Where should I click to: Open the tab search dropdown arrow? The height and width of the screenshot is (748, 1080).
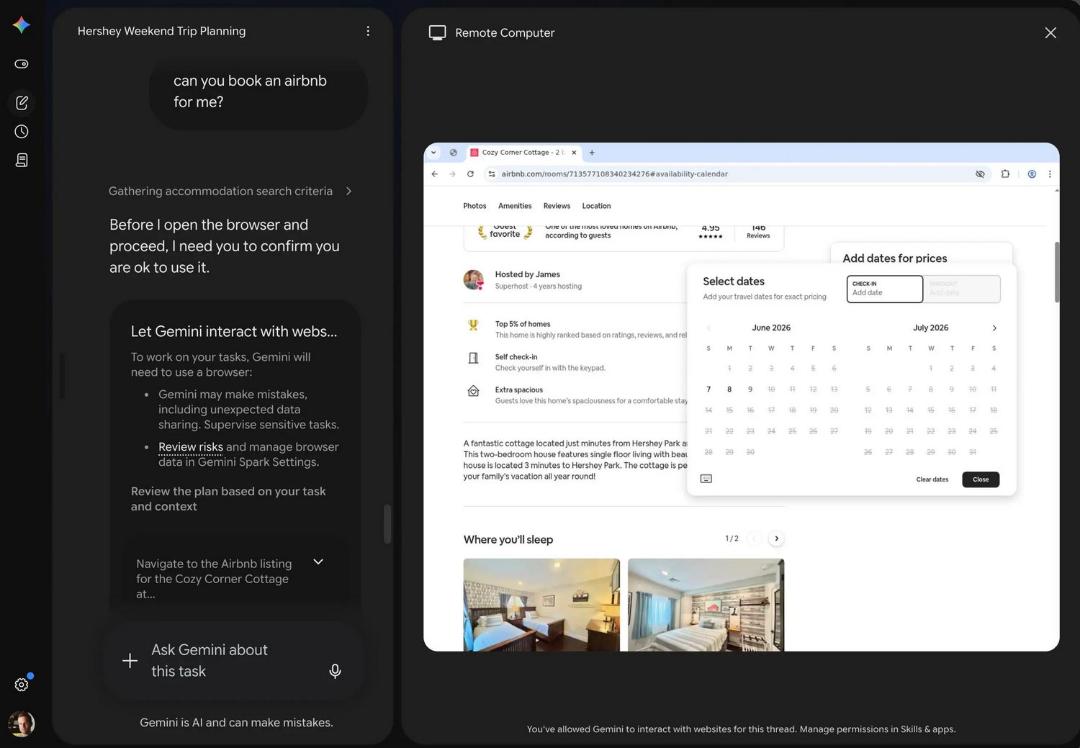tap(434, 152)
